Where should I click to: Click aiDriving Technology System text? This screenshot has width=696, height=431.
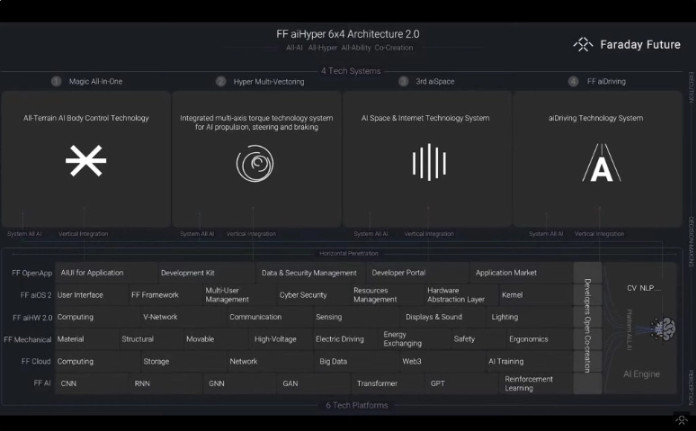coord(596,118)
